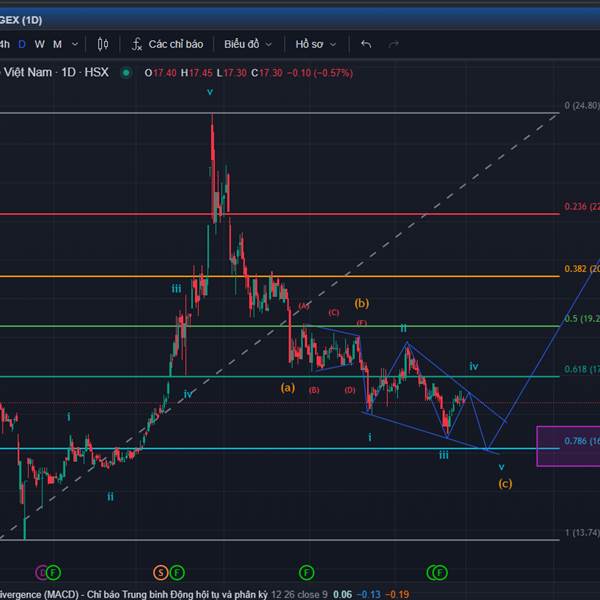Select the teal 0.618 Fibonacci label
Viewport: 600px width, 600px height.
pos(582,369)
